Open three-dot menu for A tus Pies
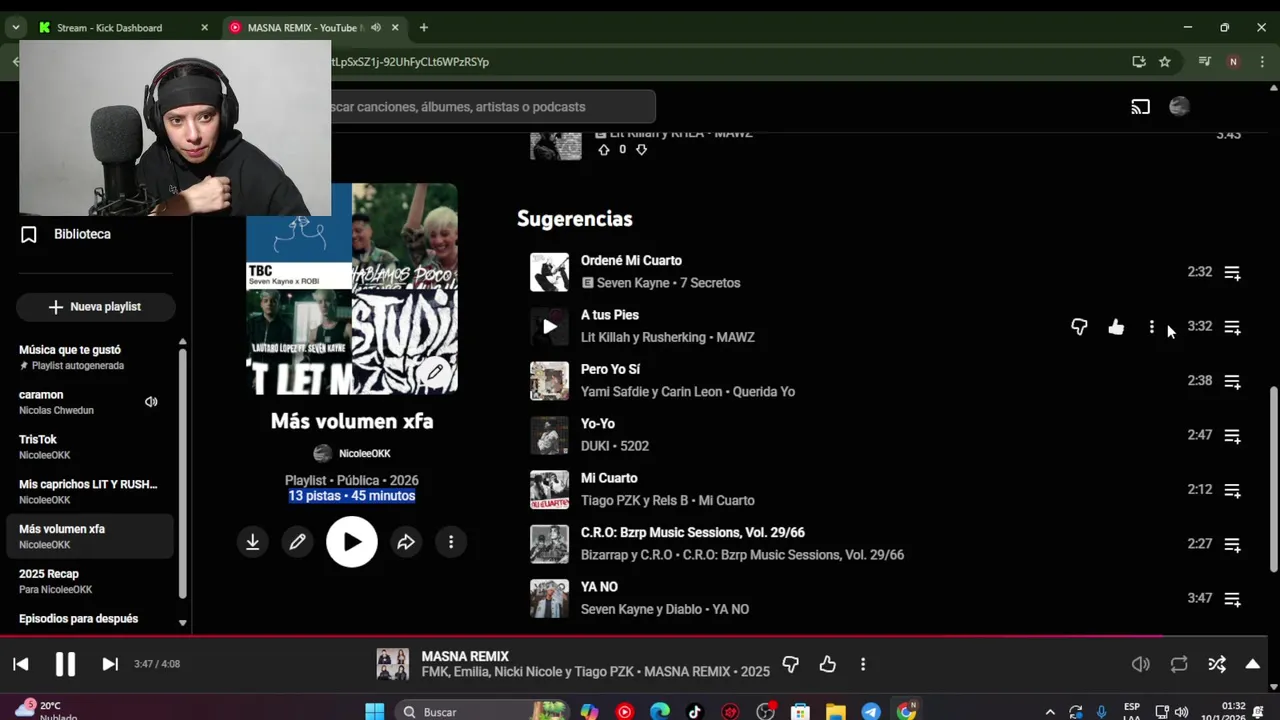Screen dimensions: 1280x720 (x=1152, y=327)
